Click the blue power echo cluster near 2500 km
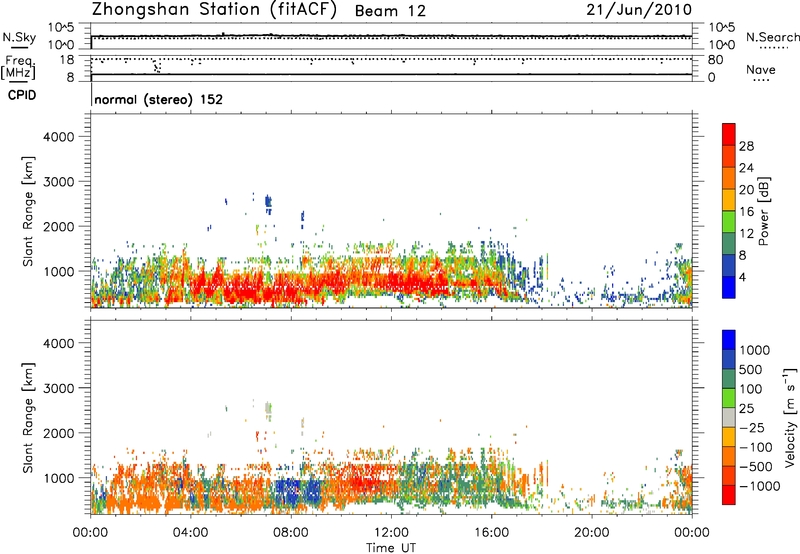800x554 pixels. pos(268,203)
